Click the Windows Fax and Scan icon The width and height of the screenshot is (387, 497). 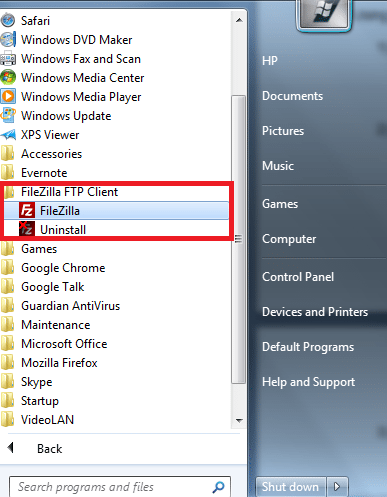click(8, 59)
